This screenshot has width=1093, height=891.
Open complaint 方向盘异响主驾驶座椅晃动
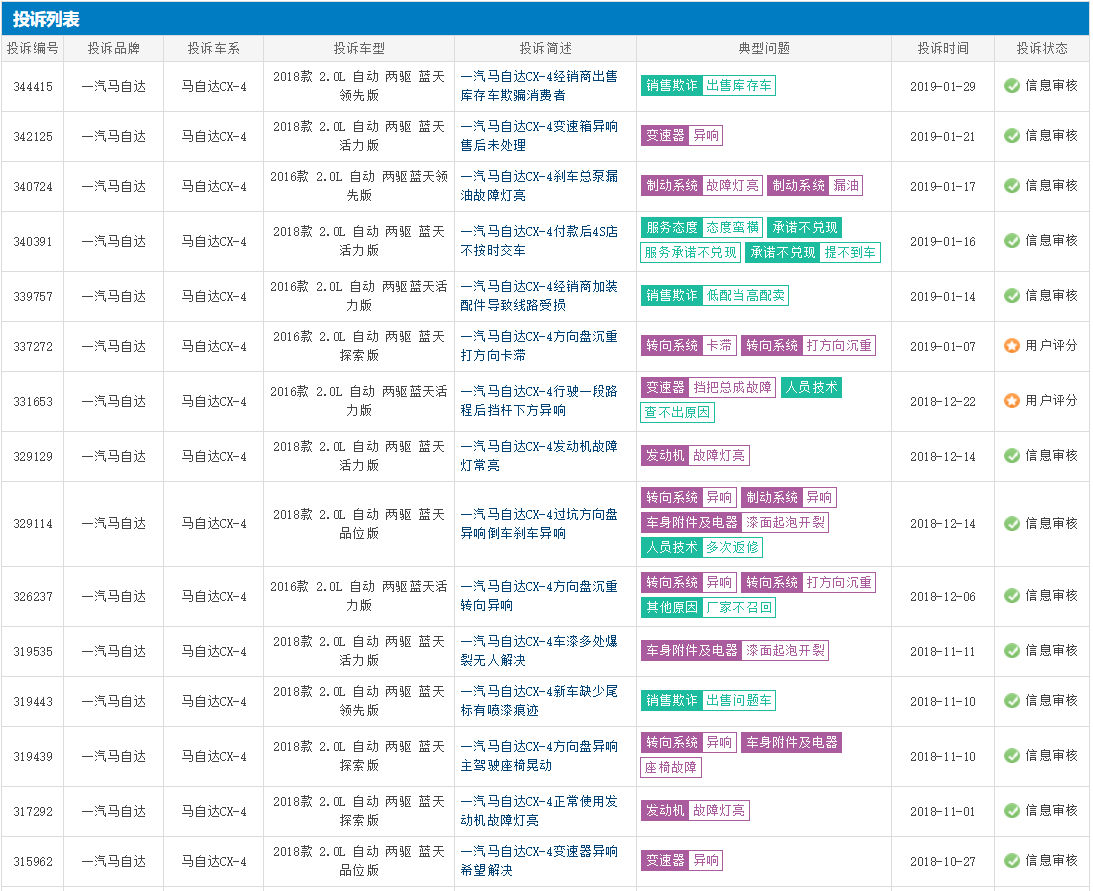tap(539, 756)
